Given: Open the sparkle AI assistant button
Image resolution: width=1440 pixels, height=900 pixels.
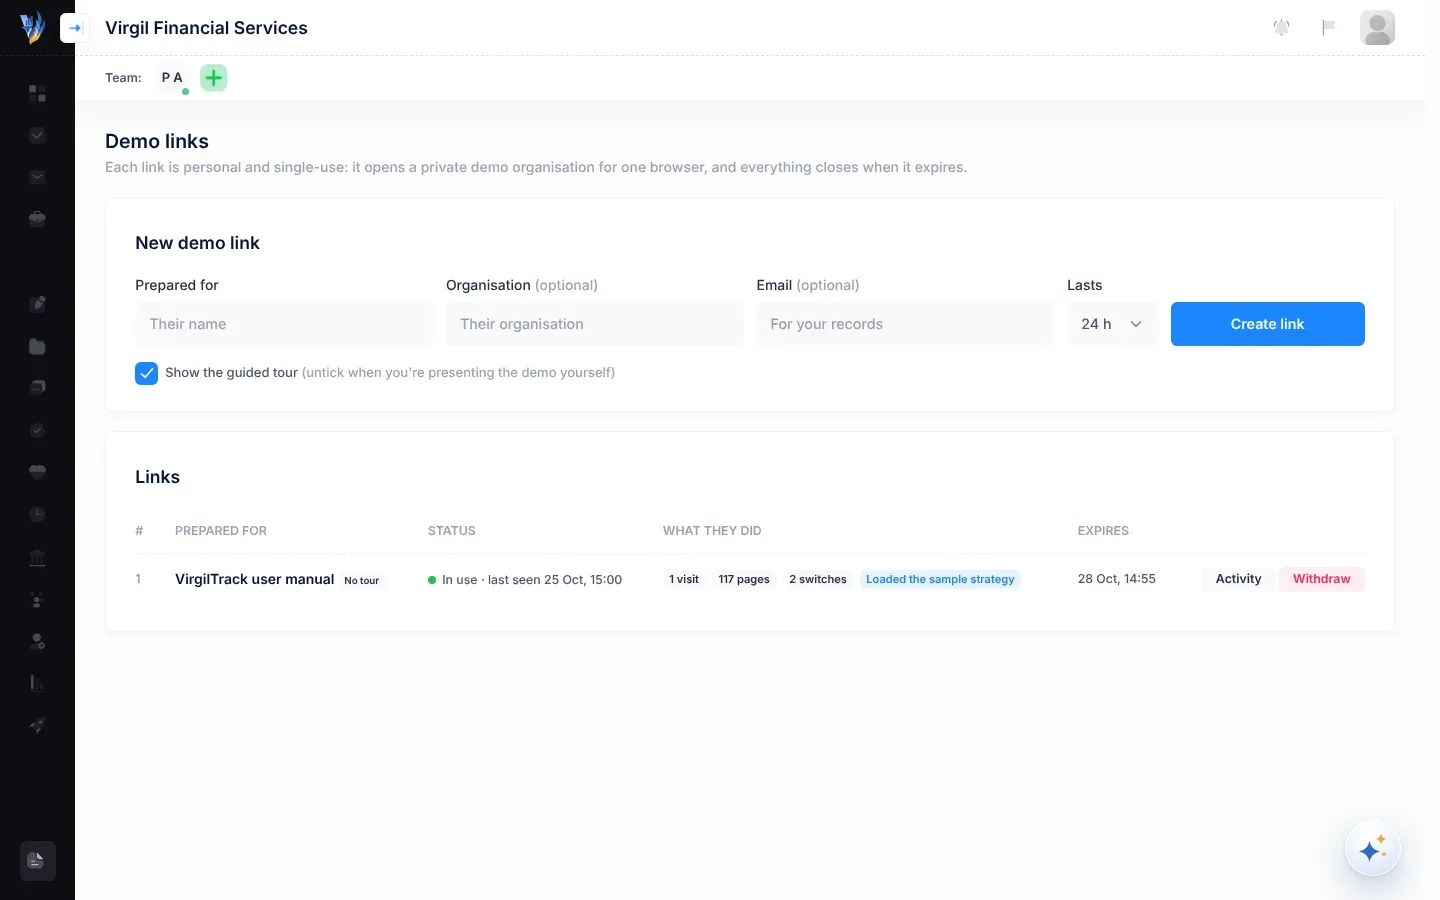Looking at the screenshot, I should (1372, 849).
